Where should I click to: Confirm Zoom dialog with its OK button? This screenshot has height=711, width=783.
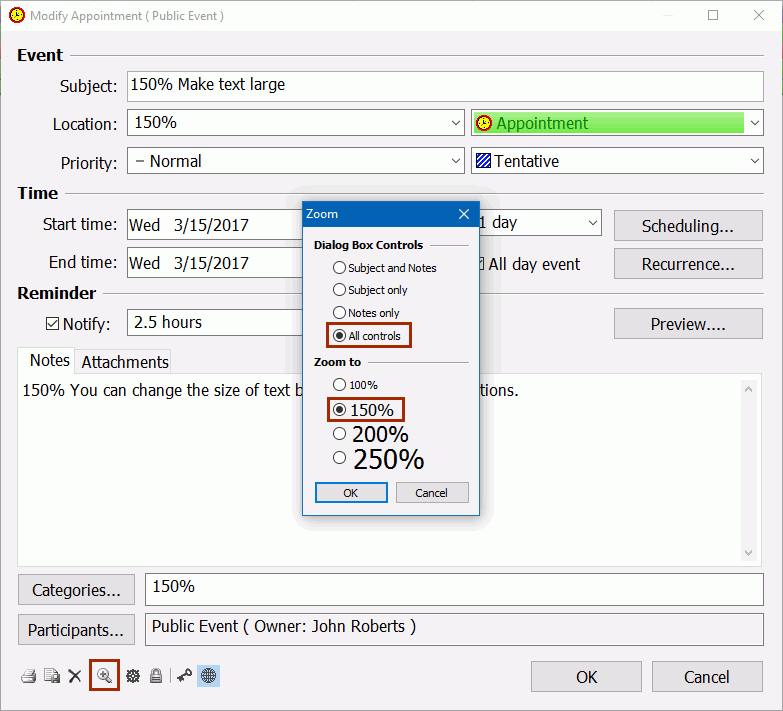[351, 493]
